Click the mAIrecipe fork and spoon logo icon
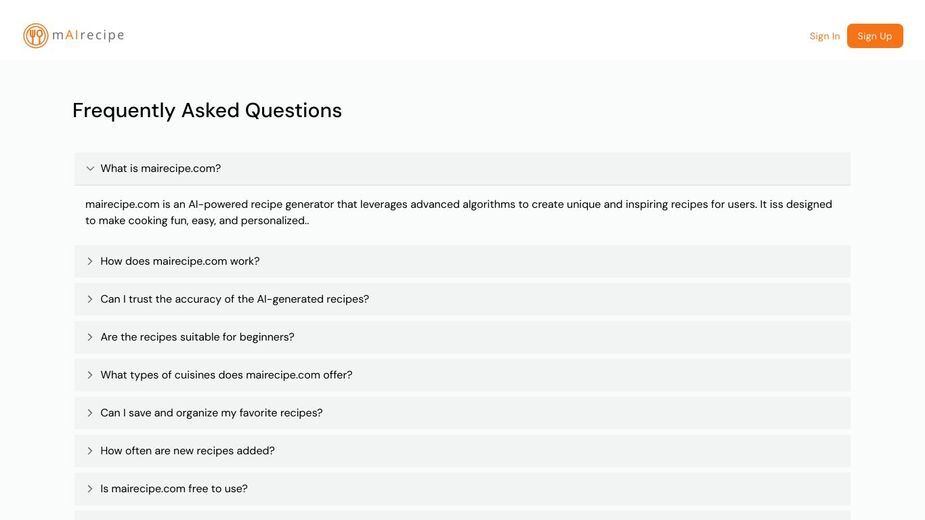925x520 pixels. (x=35, y=35)
